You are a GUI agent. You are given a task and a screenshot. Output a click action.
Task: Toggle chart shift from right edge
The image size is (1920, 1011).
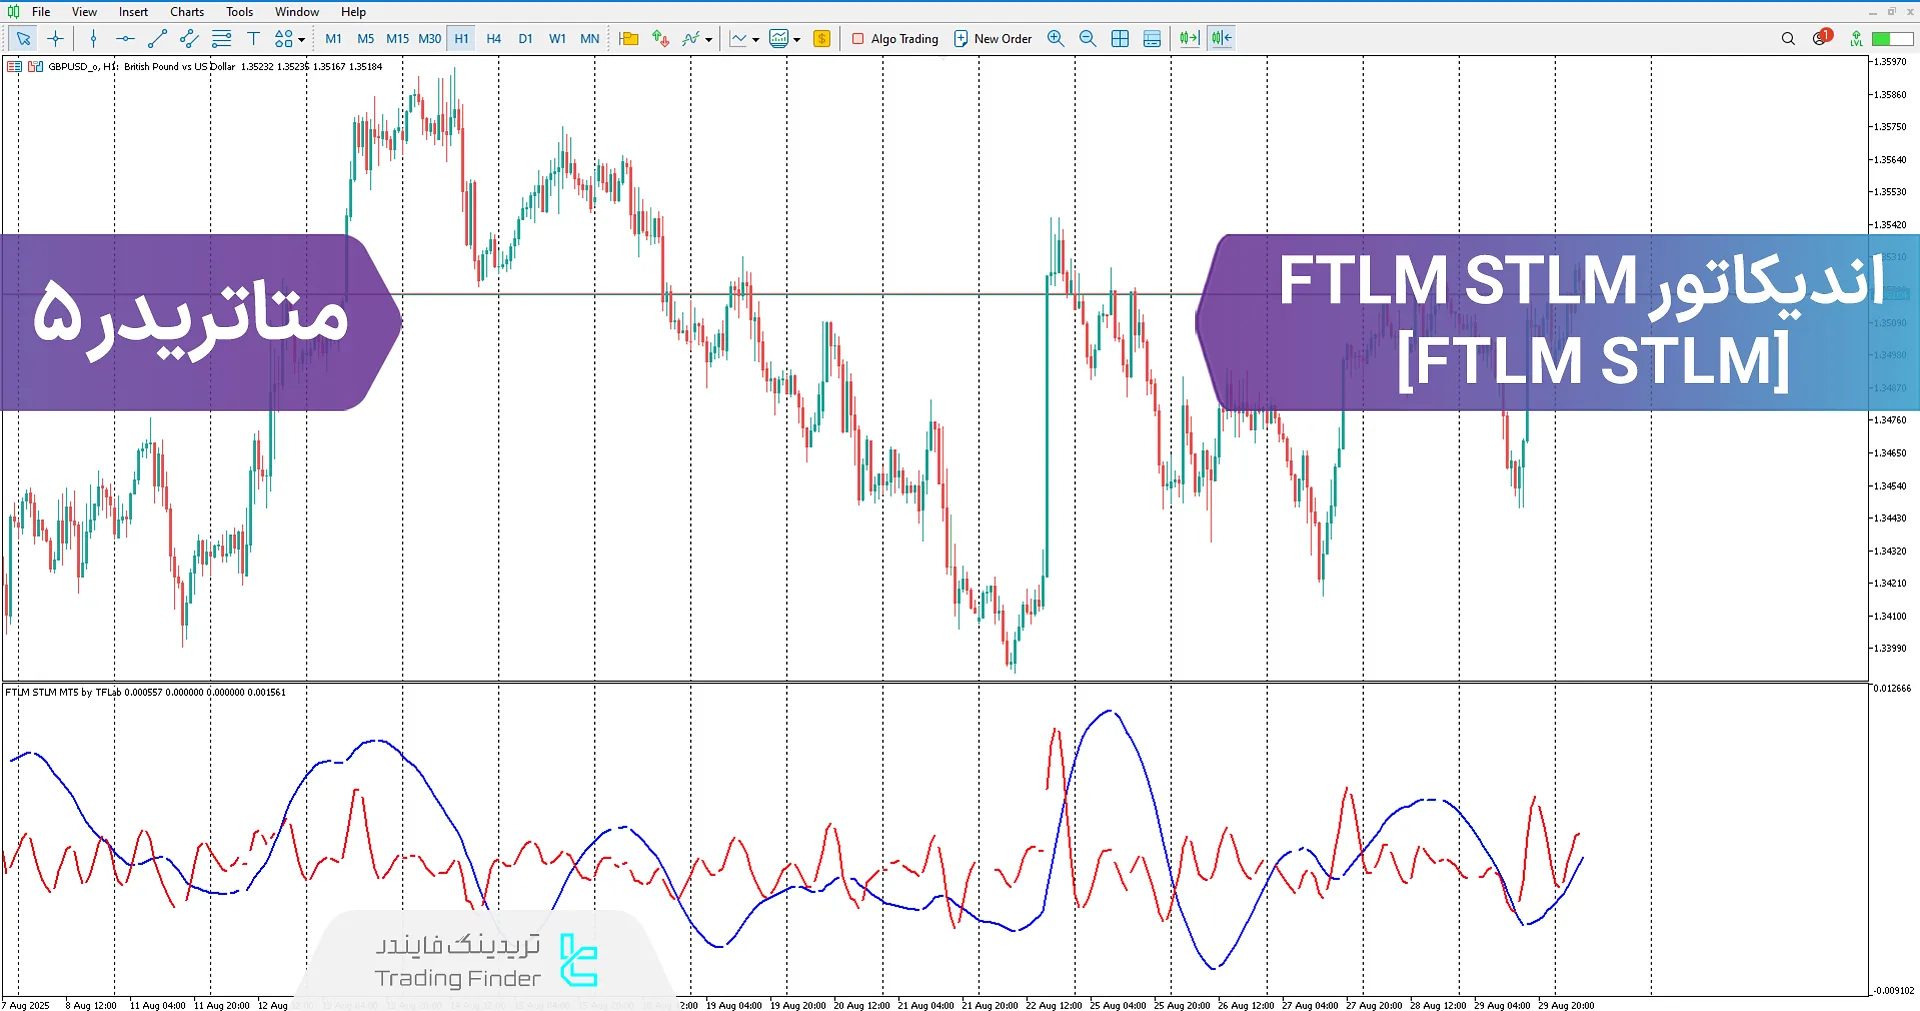coord(1221,38)
